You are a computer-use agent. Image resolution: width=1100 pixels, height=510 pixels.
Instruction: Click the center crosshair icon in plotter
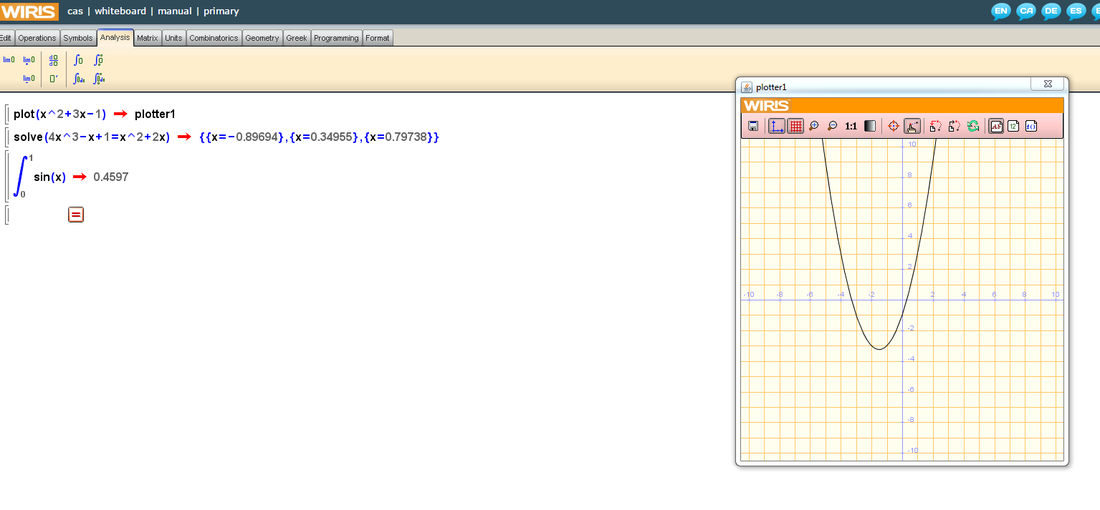(894, 126)
